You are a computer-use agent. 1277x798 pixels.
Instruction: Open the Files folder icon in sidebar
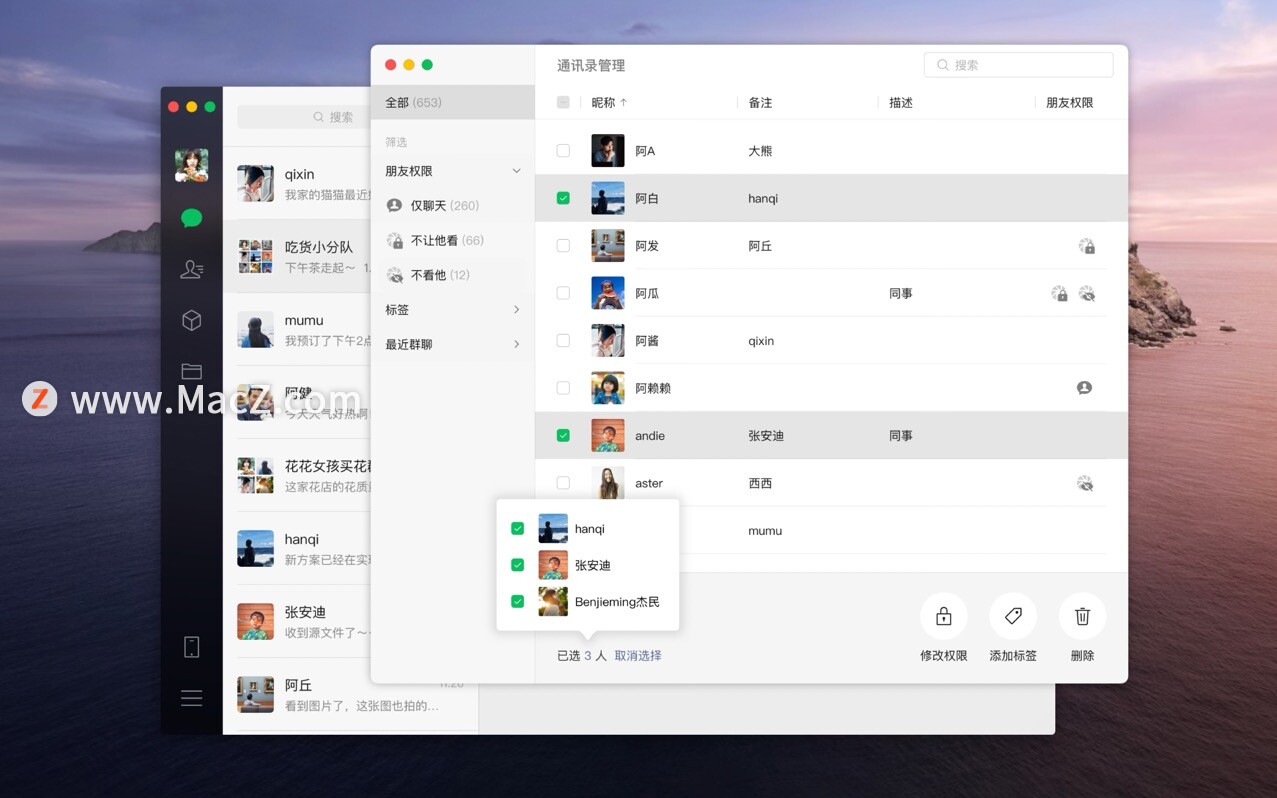tap(192, 371)
